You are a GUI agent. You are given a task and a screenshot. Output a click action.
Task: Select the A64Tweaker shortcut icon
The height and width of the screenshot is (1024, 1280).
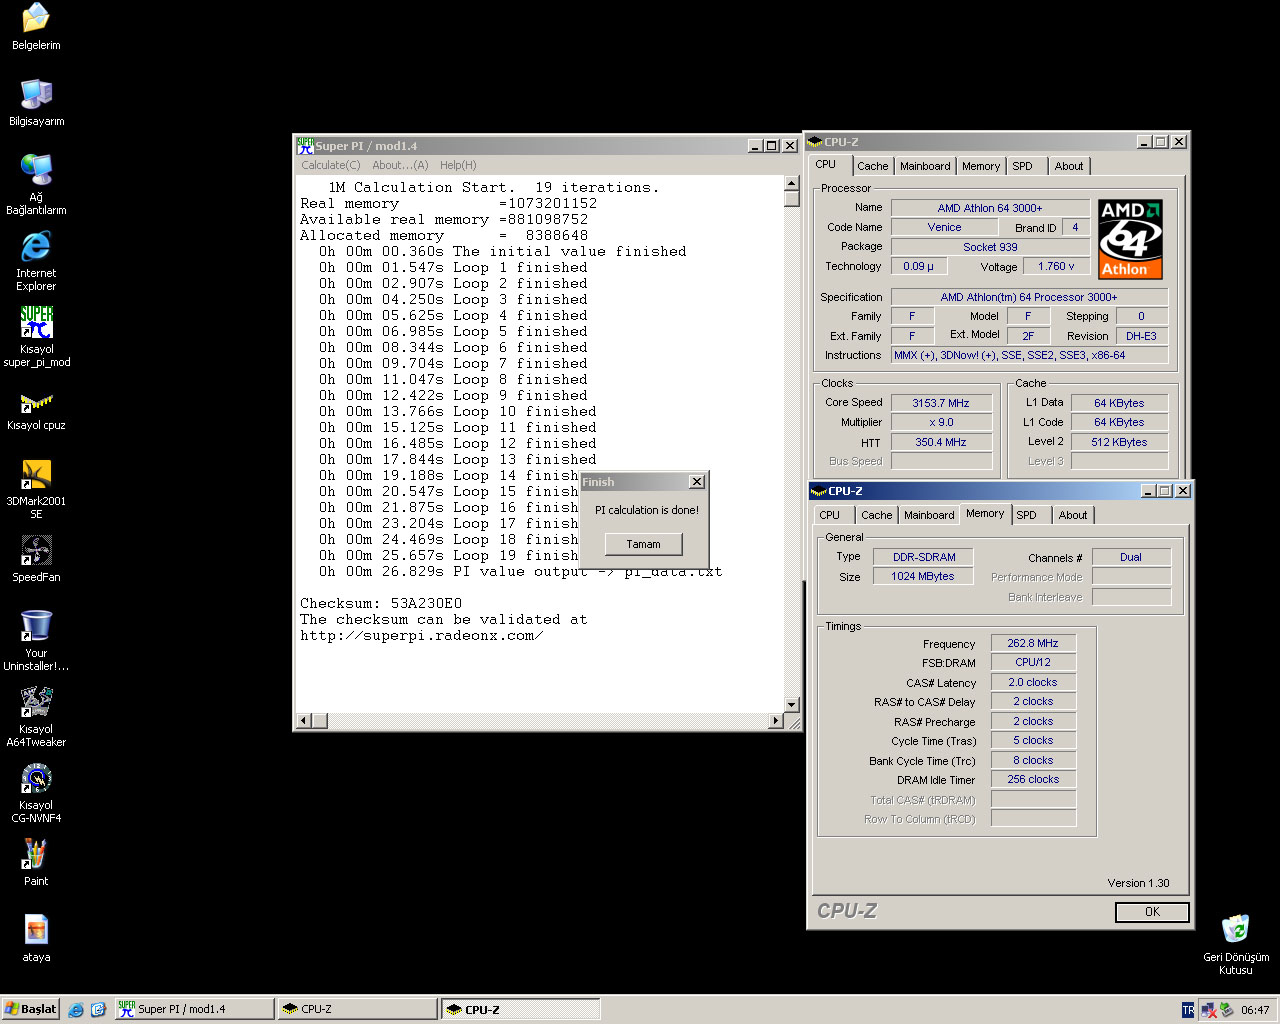point(36,702)
